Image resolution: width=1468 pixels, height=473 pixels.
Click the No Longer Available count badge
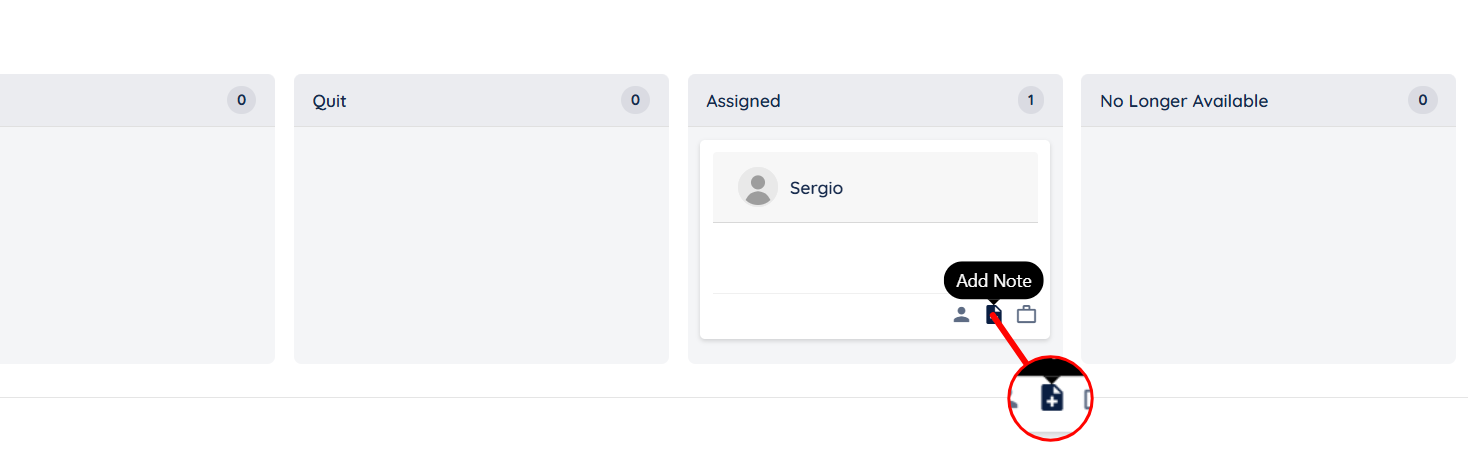pyautogui.click(x=1423, y=100)
